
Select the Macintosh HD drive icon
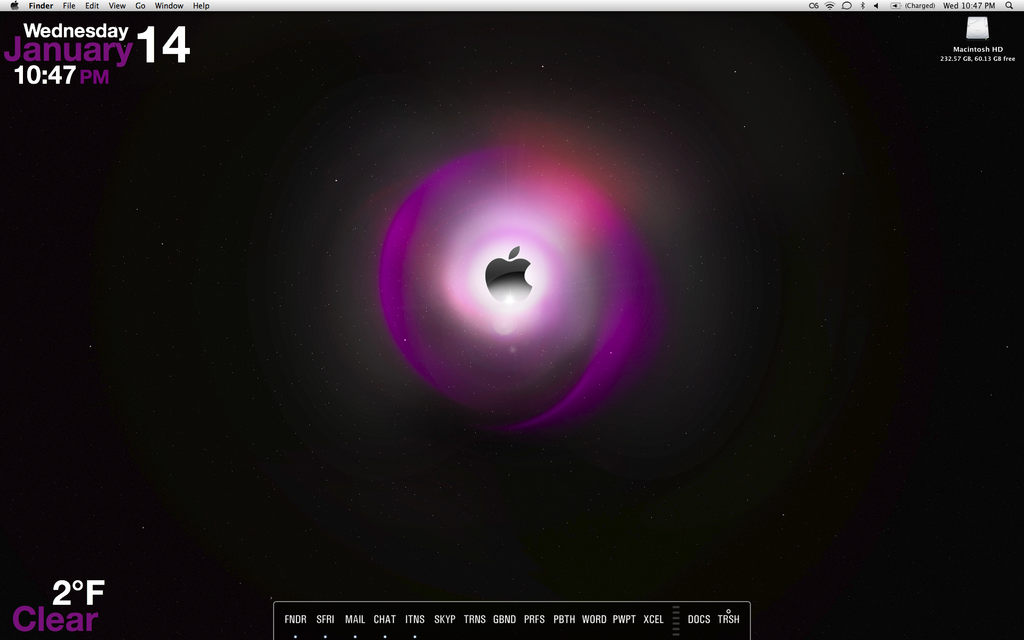pos(978,29)
